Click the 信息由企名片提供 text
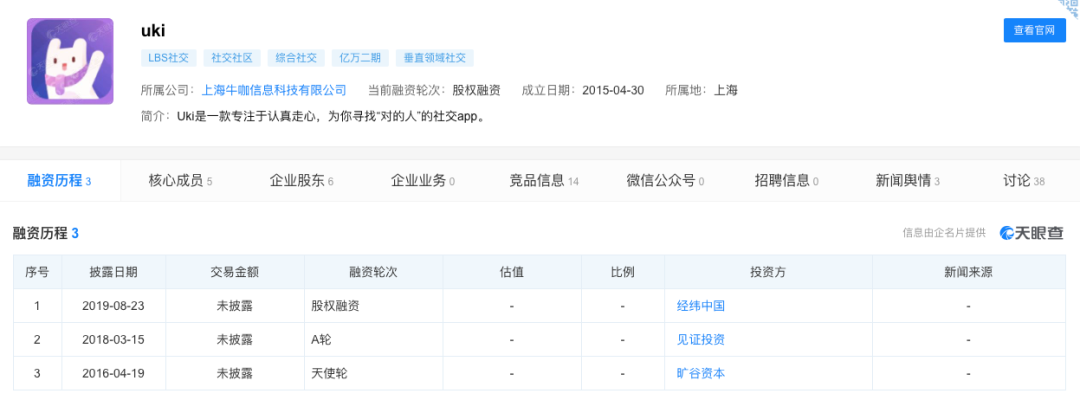Screen dimensions: 1080x400 944,233
